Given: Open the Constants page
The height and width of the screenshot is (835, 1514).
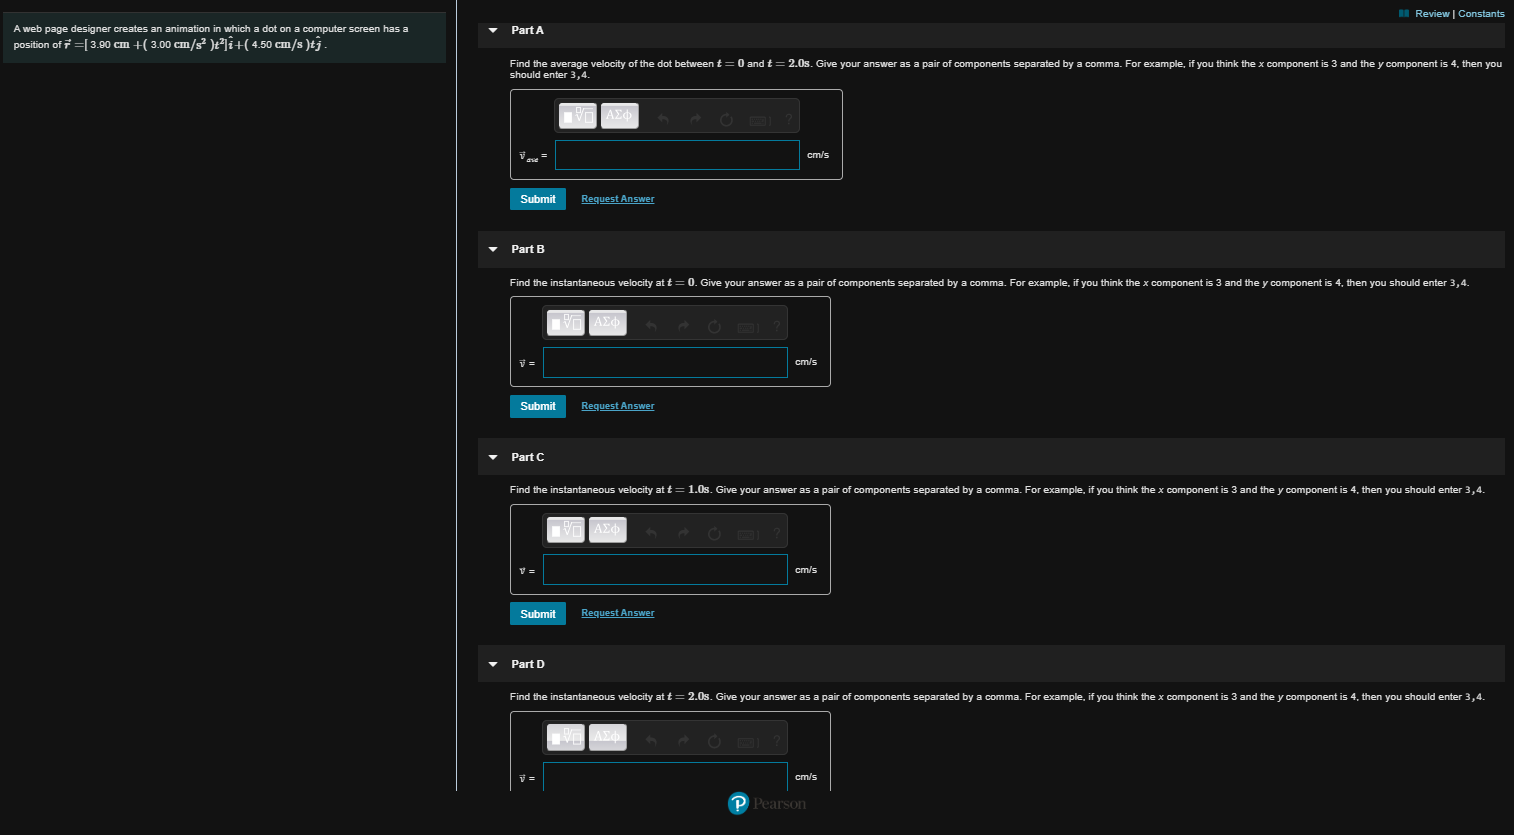Looking at the screenshot, I should (1480, 13).
